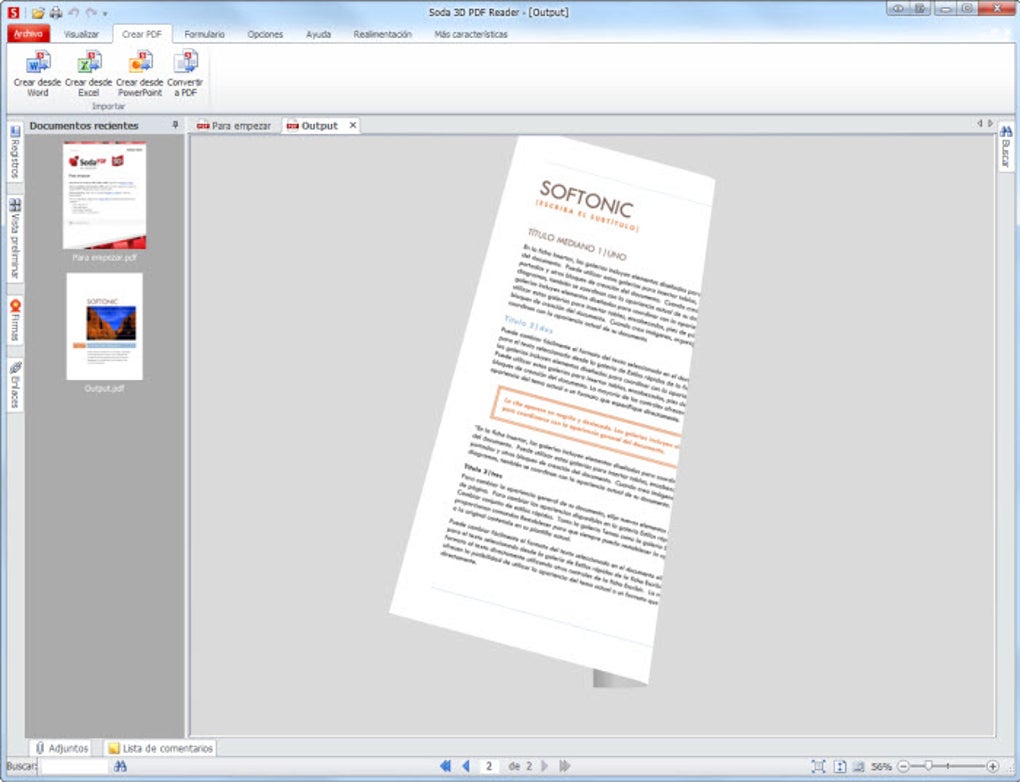The image size is (1020, 782).
Task: Redo the last action
Action: (90, 12)
